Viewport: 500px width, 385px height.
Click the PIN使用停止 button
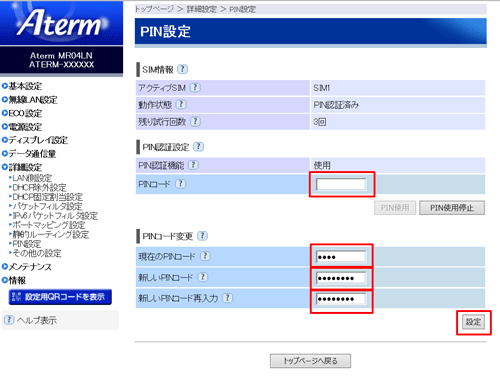coord(452,208)
